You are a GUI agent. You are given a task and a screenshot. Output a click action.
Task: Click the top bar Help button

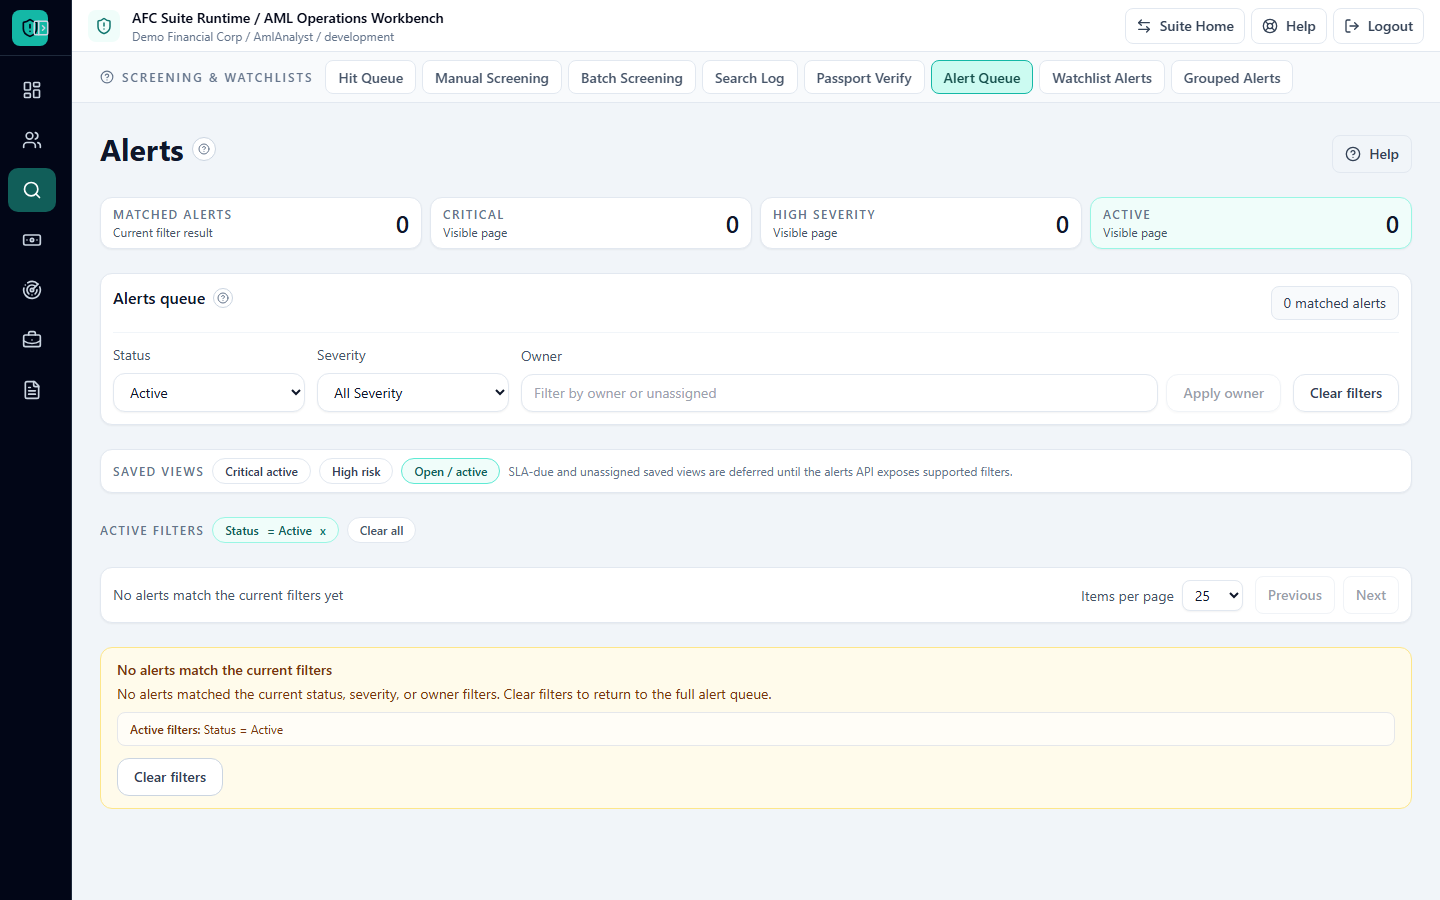pyautogui.click(x=1289, y=26)
